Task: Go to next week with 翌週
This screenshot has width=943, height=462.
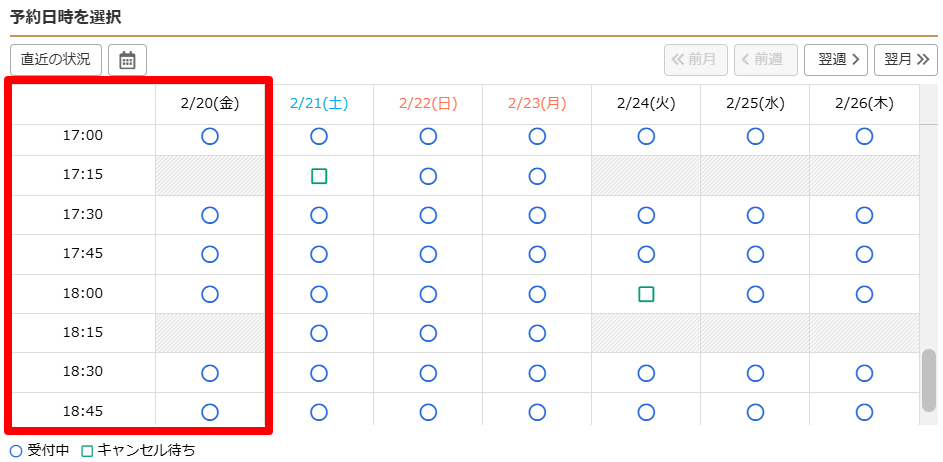Action: click(835, 60)
